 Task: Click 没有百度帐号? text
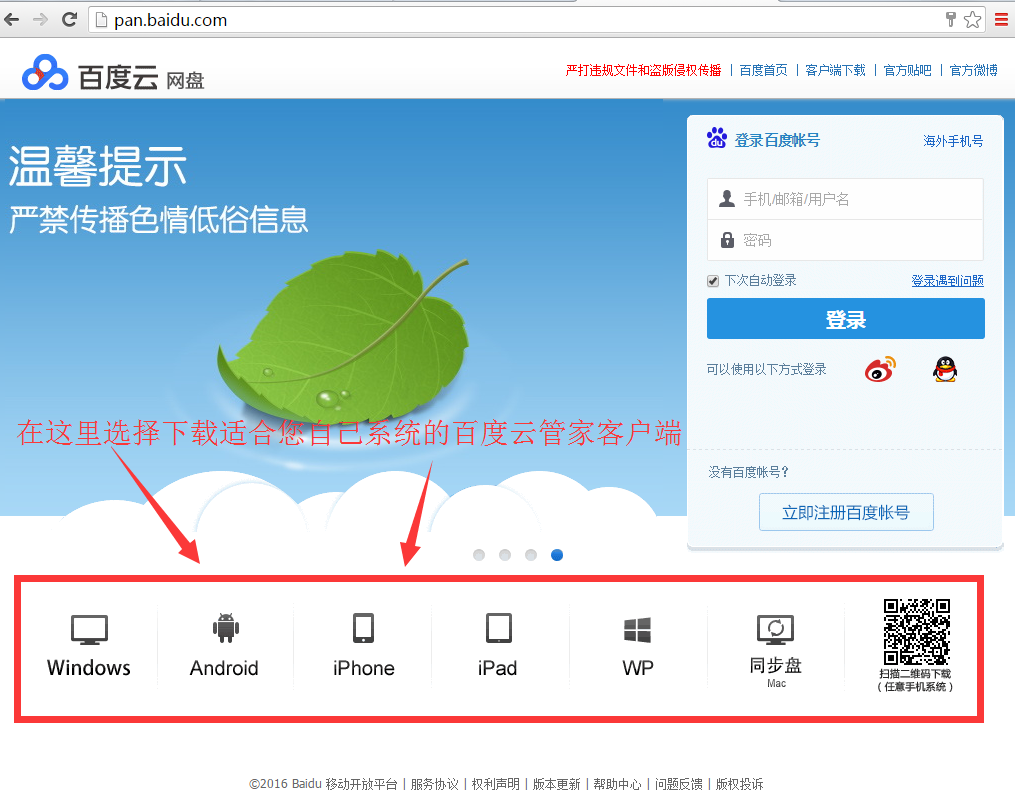(748, 472)
